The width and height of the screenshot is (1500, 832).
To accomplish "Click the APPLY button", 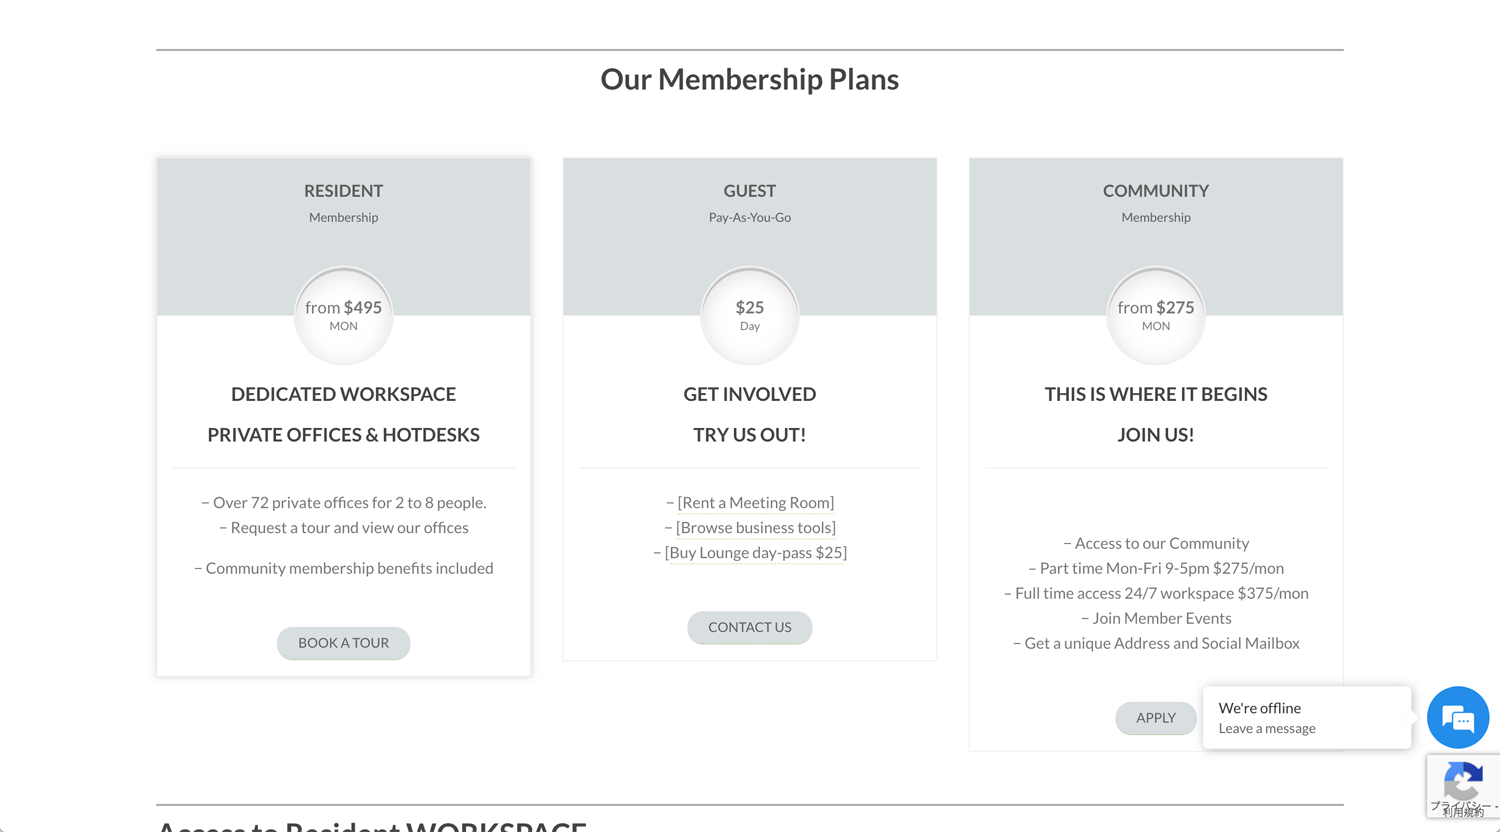I will coord(1155,718).
